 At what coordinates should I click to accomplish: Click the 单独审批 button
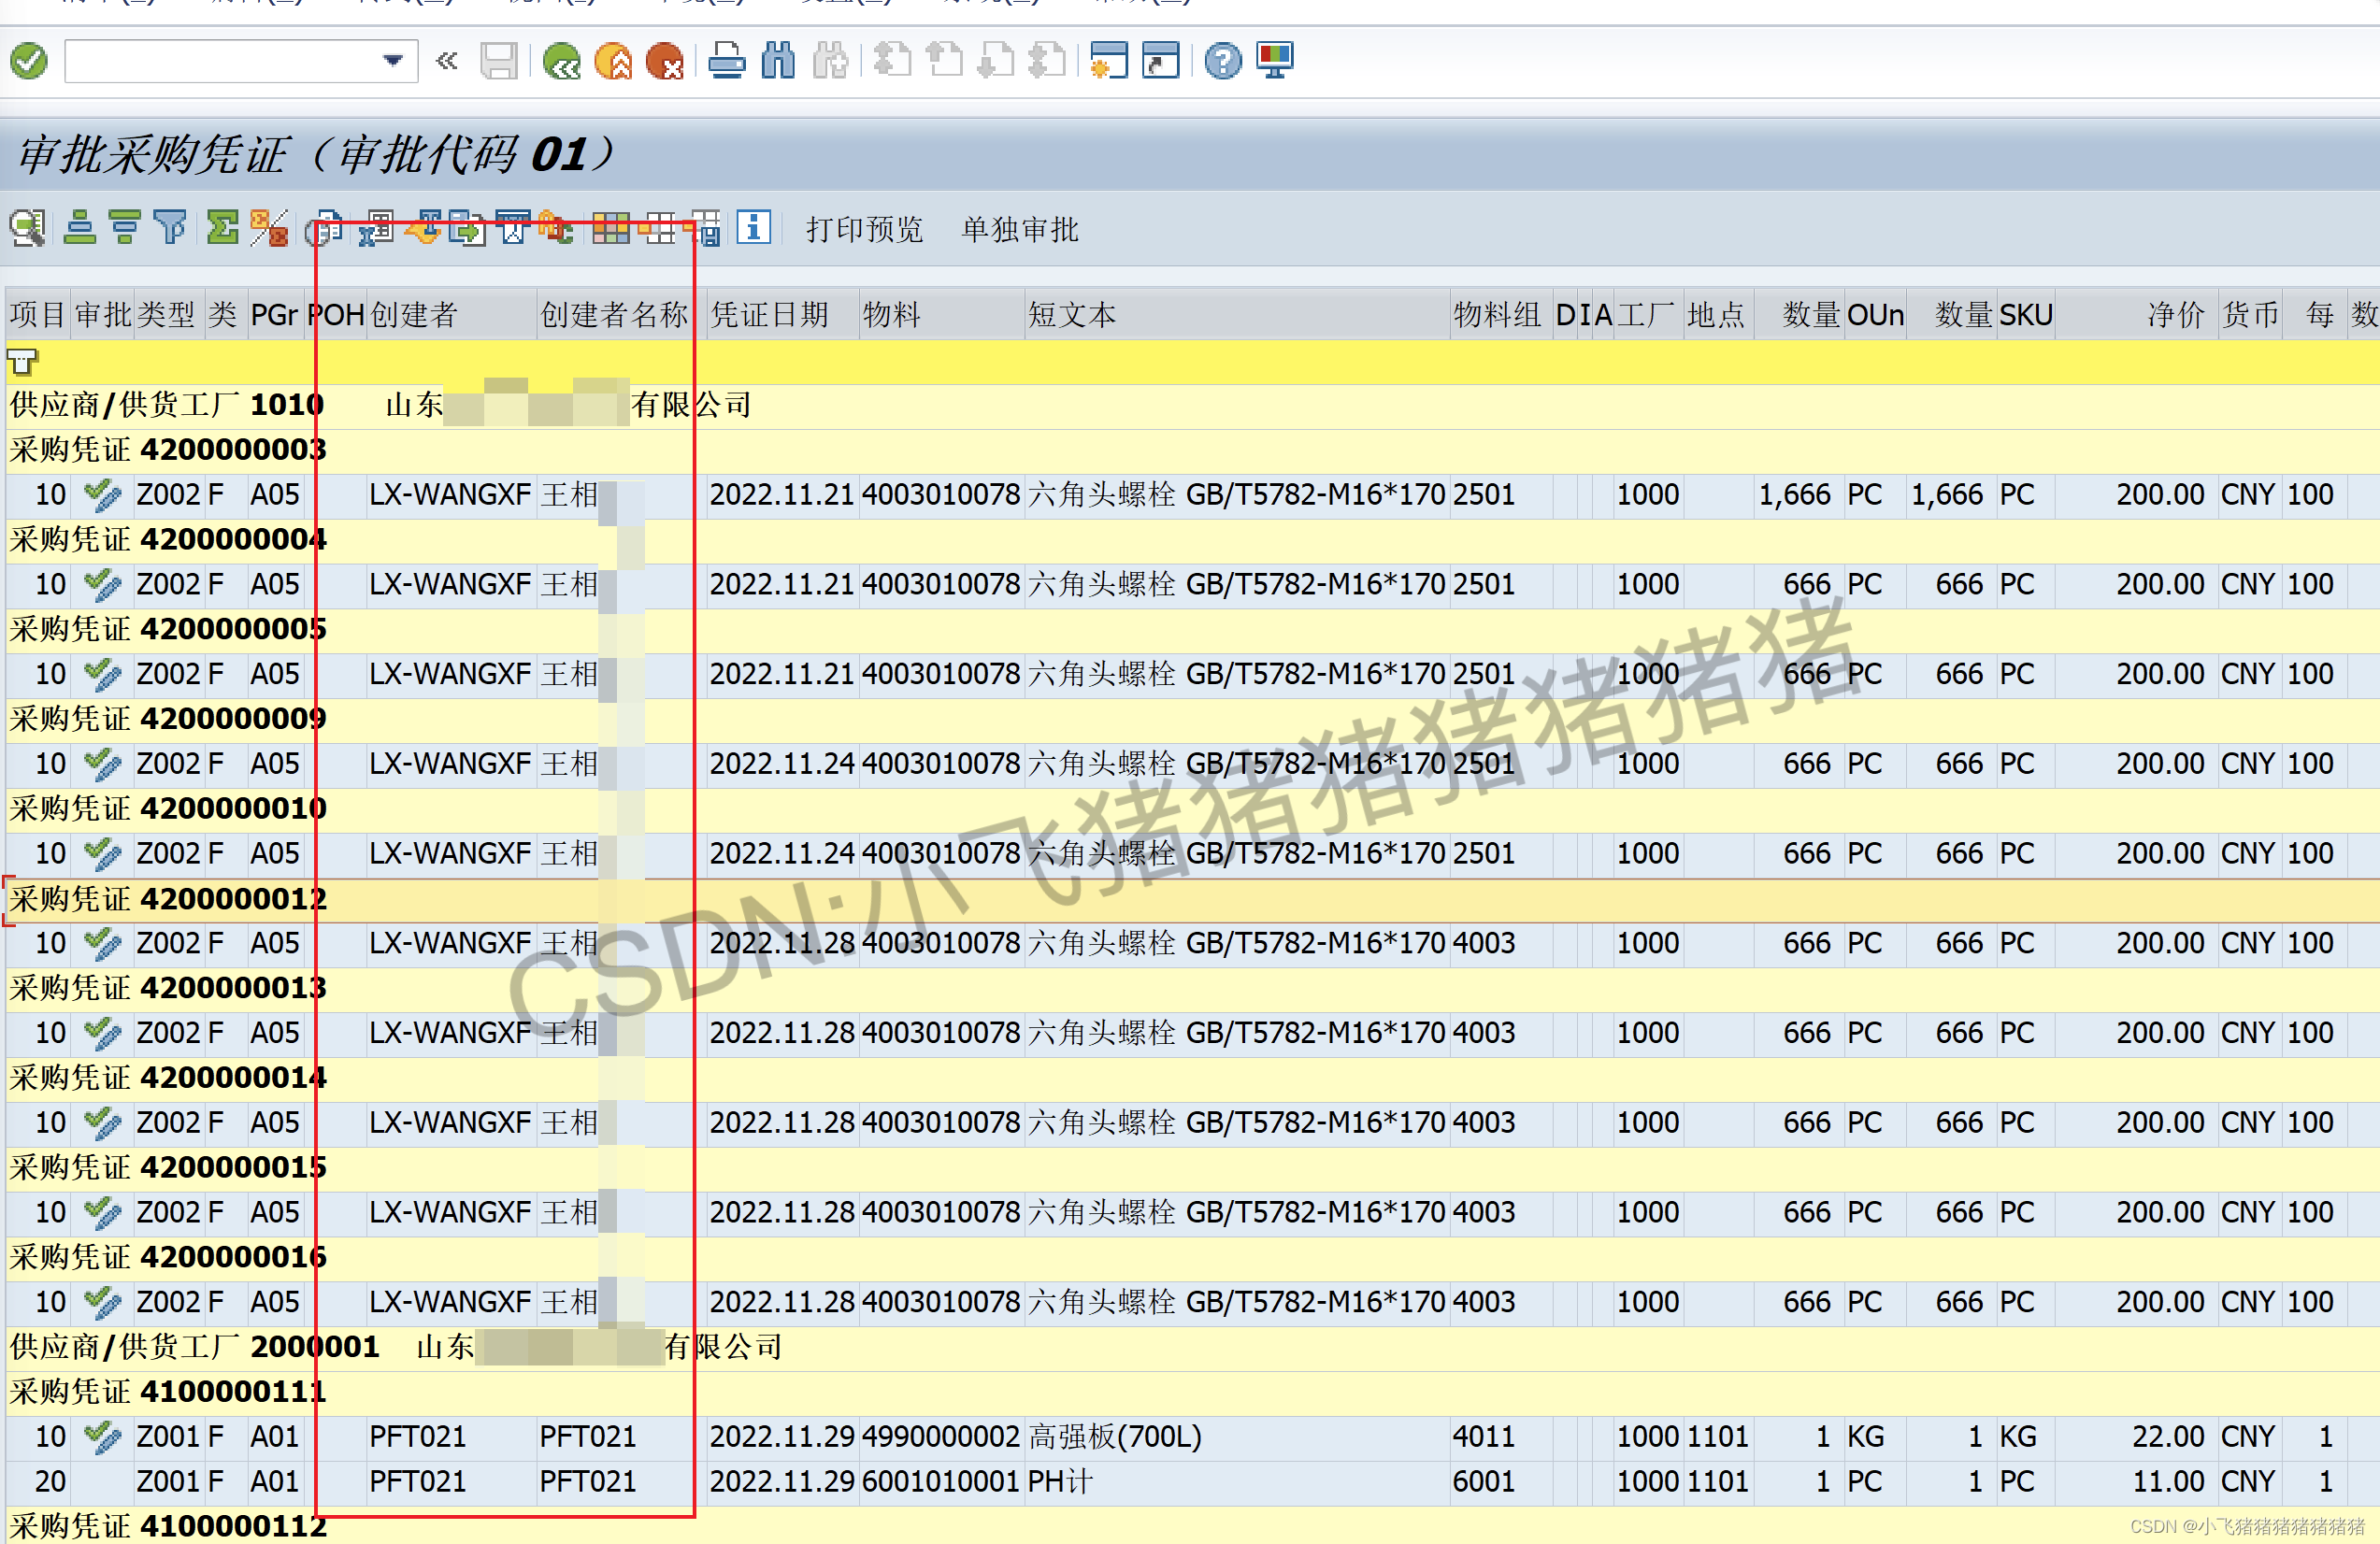[1019, 229]
